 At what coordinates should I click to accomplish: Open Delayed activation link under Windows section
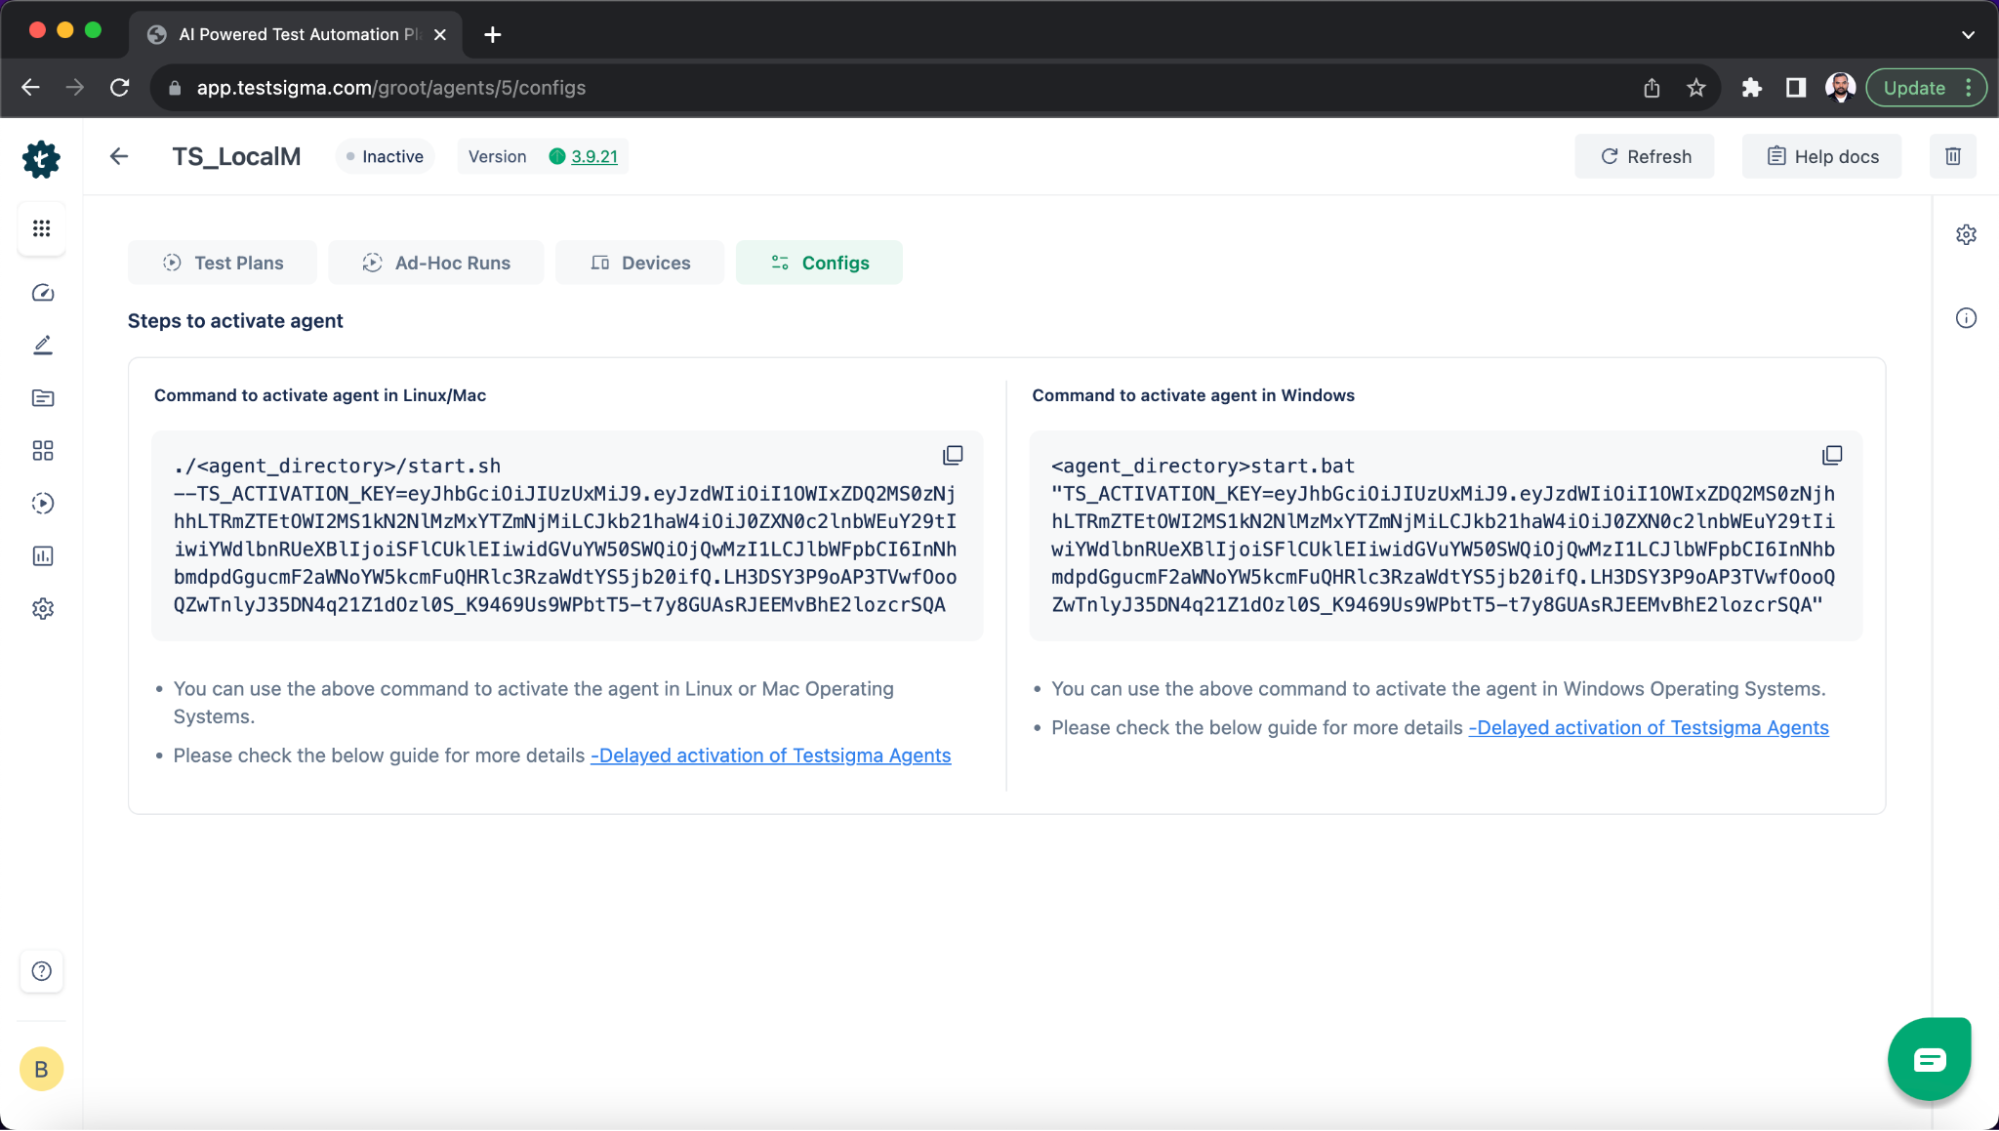click(1648, 728)
